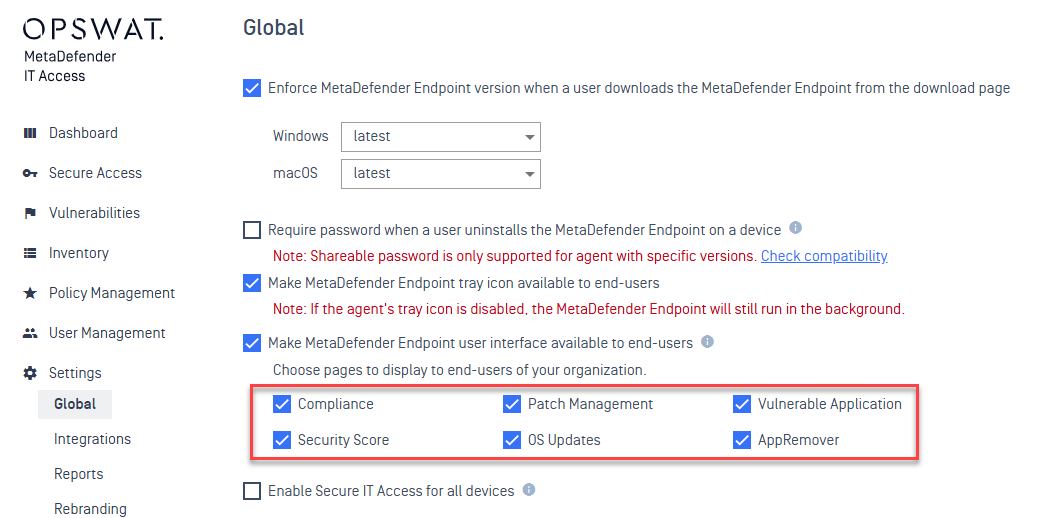Open the Rebranding settings page

(90, 509)
